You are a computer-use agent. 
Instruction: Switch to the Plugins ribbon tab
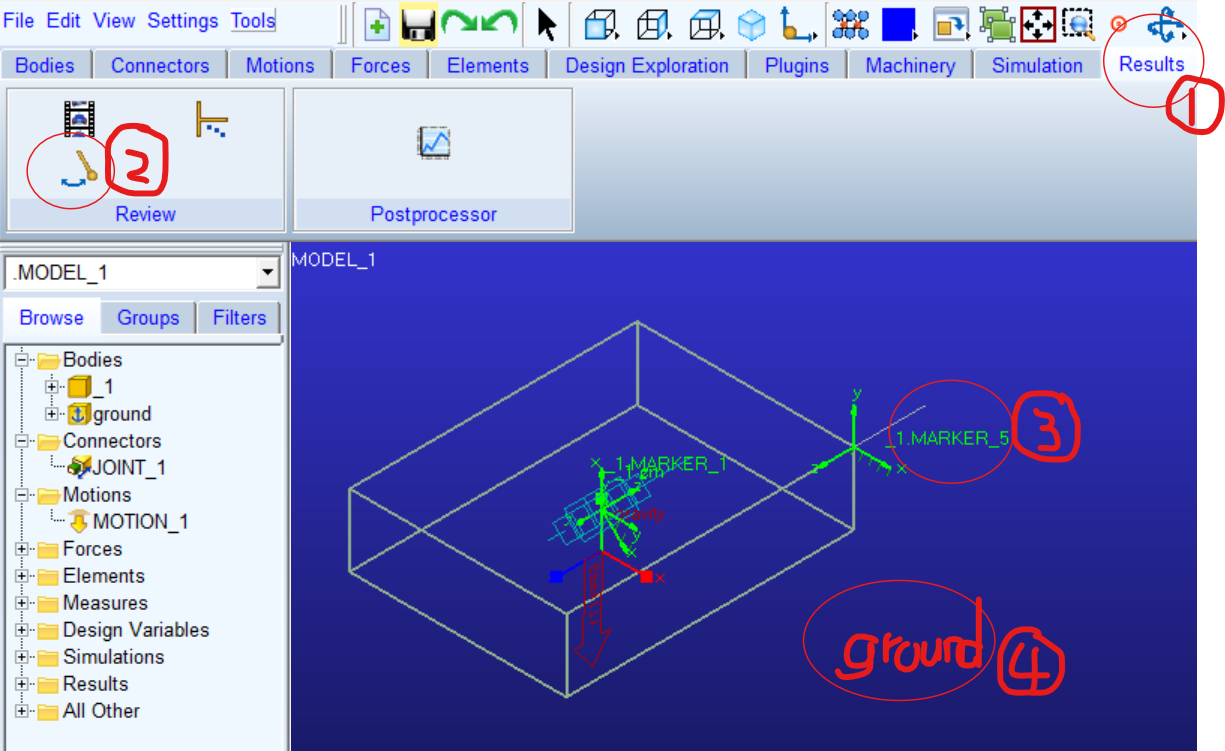point(797,66)
